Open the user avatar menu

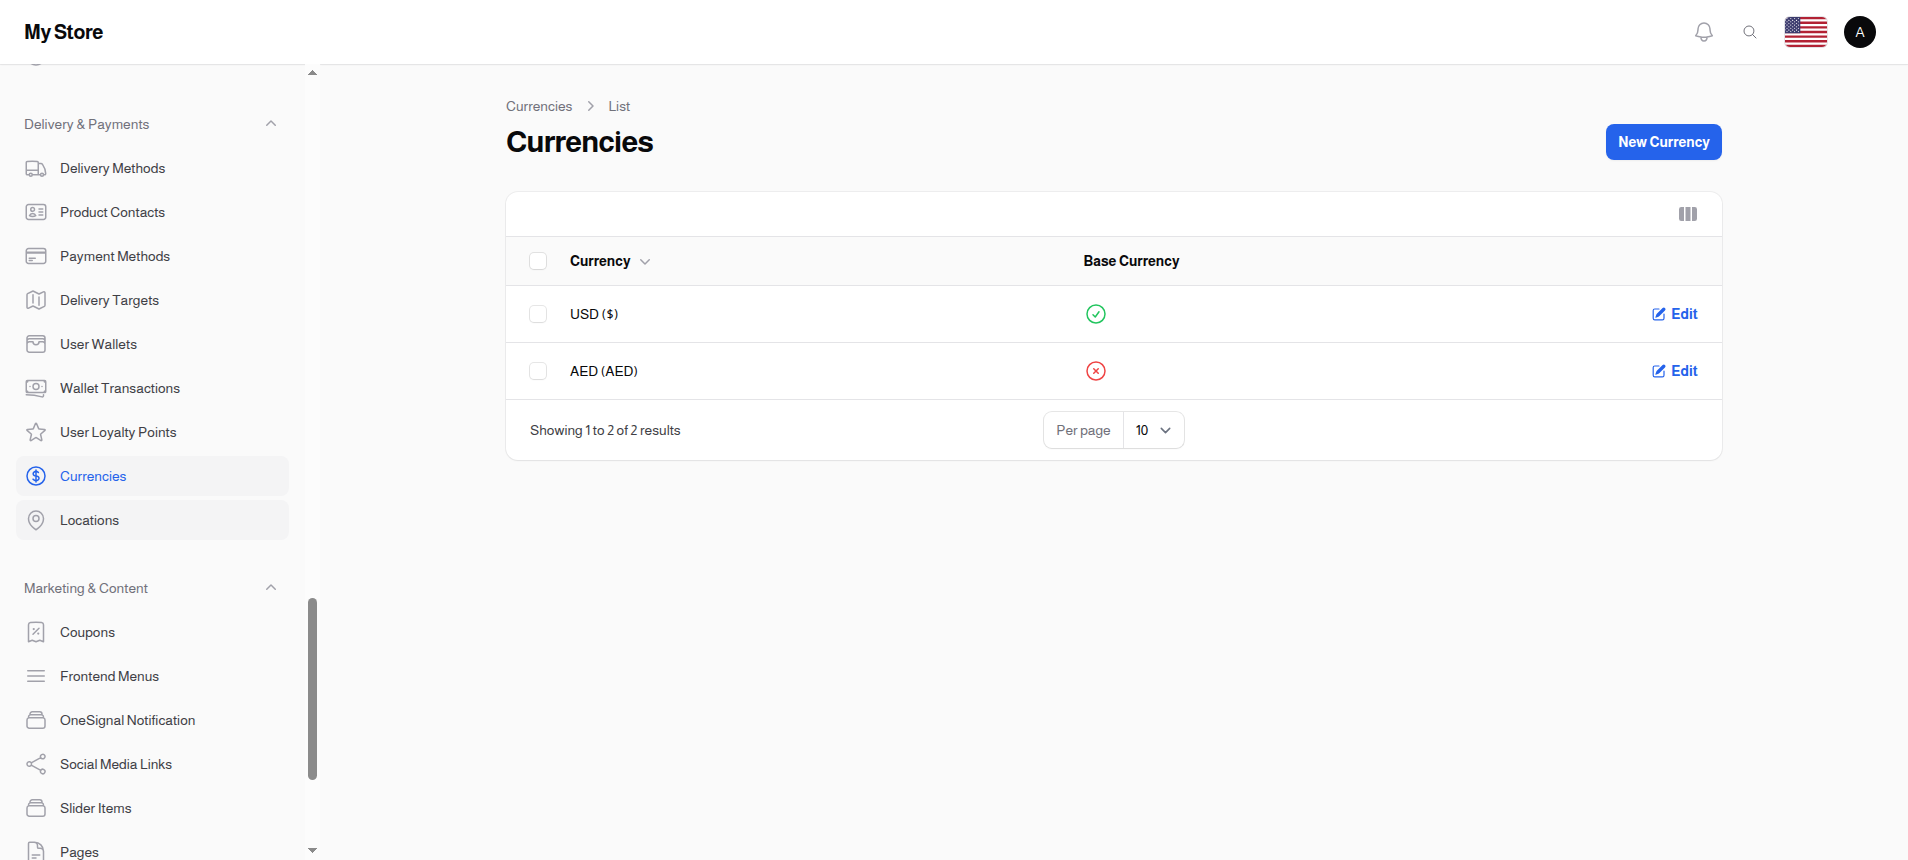tap(1859, 32)
